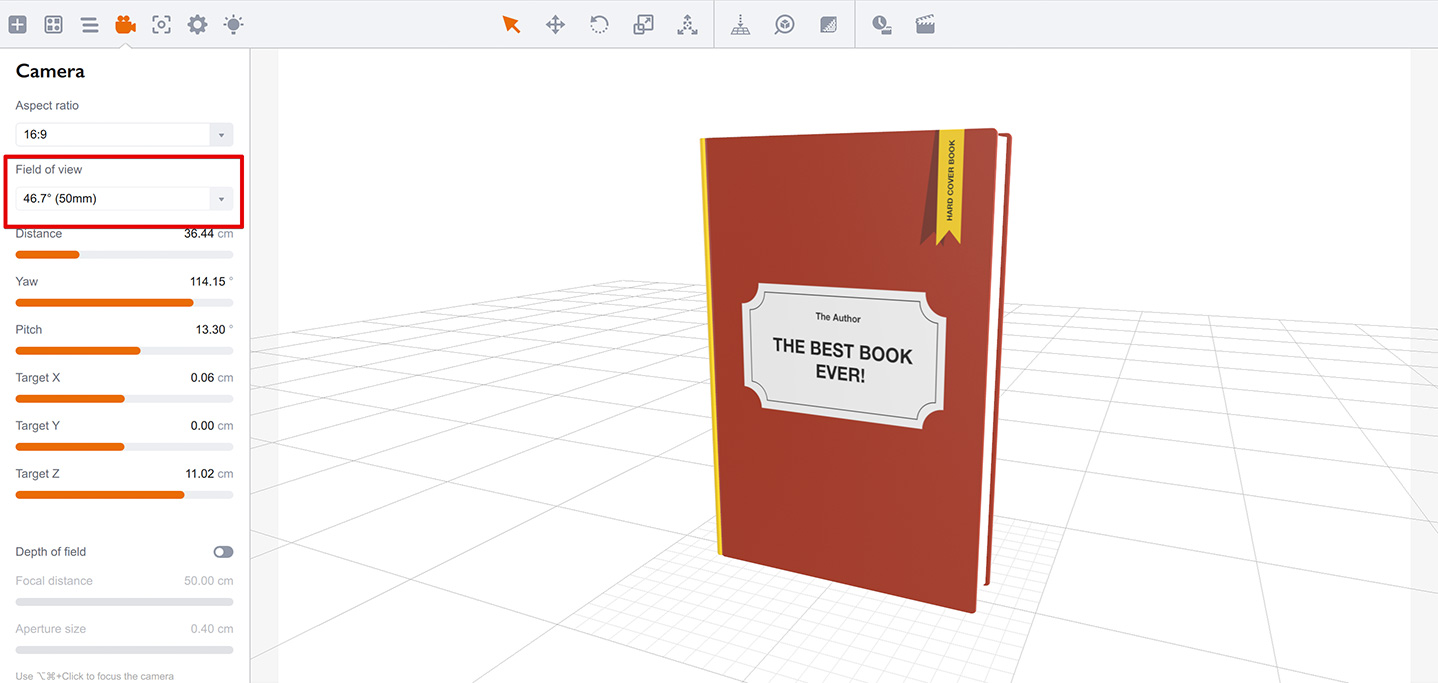
Task: Select the rotate tool
Action: tap(599, 24)
